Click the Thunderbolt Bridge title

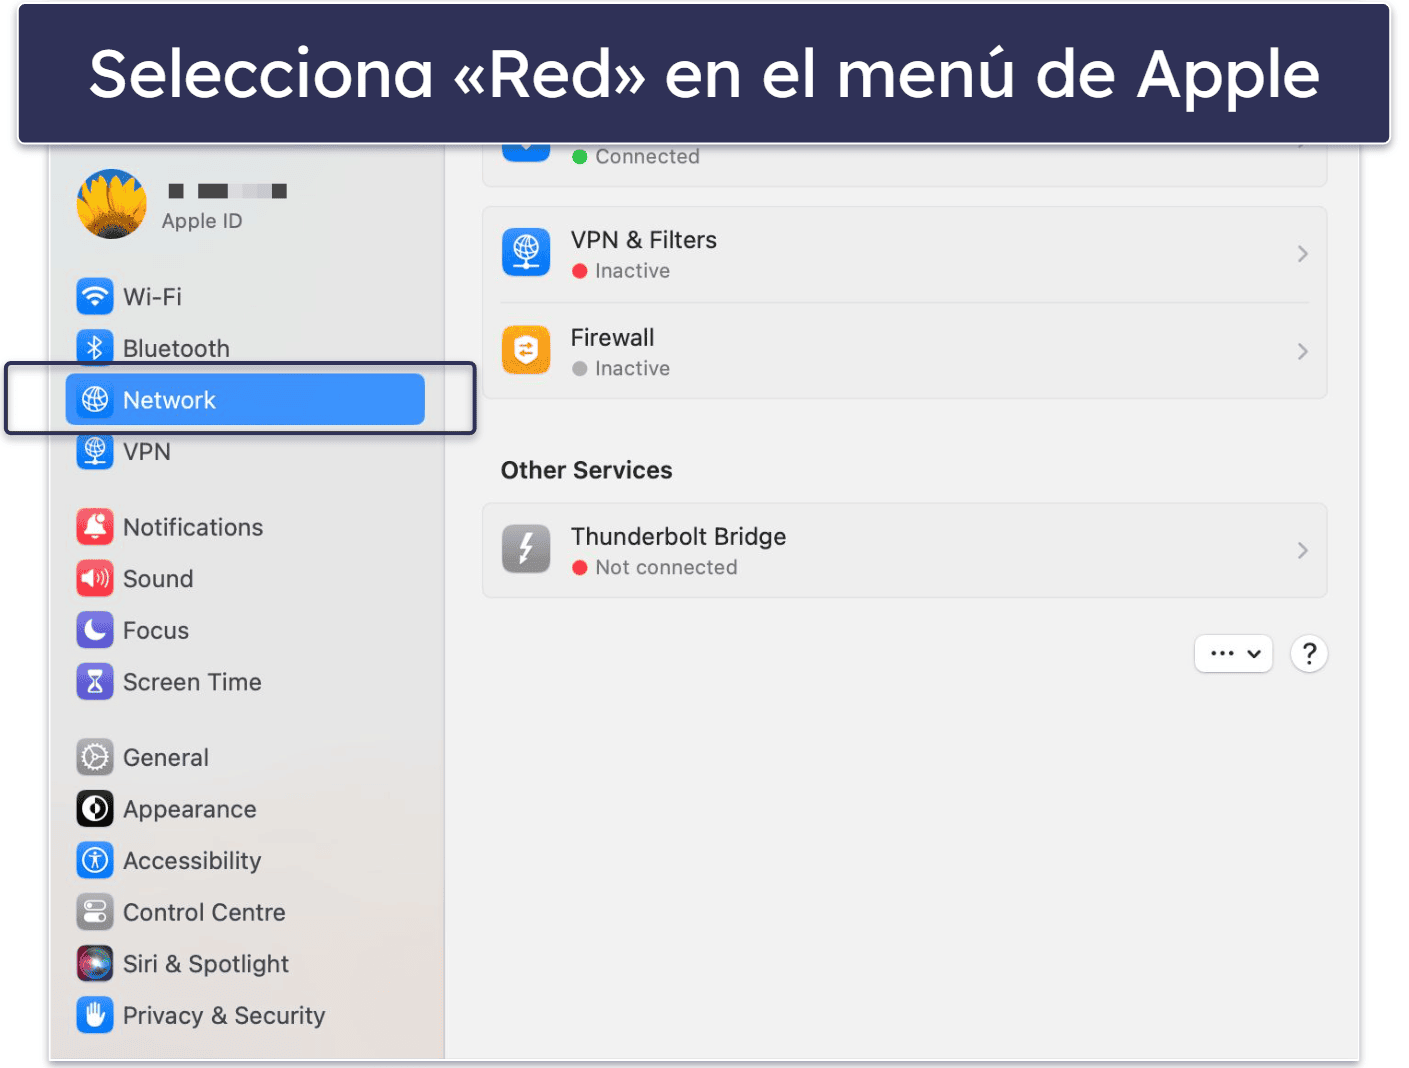tap(678, 537)
